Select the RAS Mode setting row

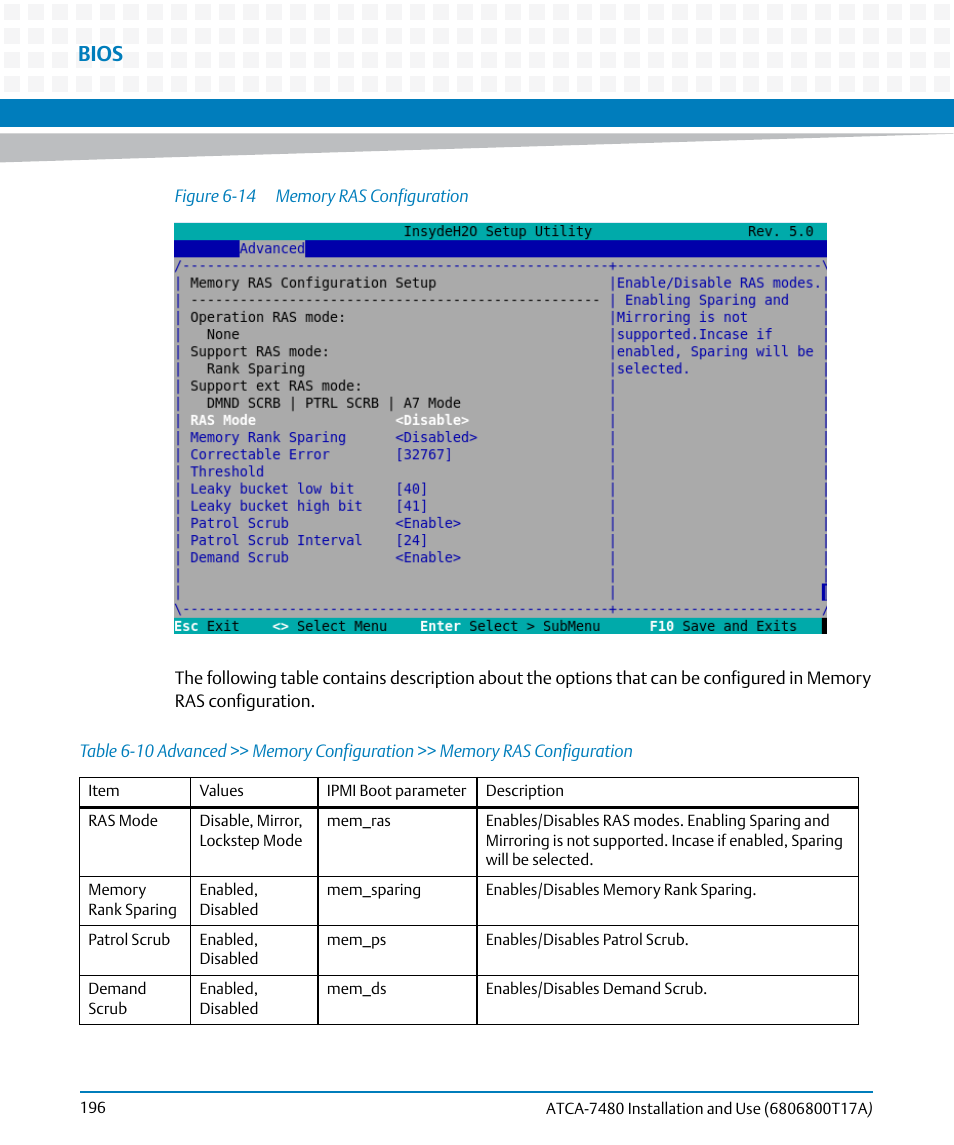tap(329, 421)
